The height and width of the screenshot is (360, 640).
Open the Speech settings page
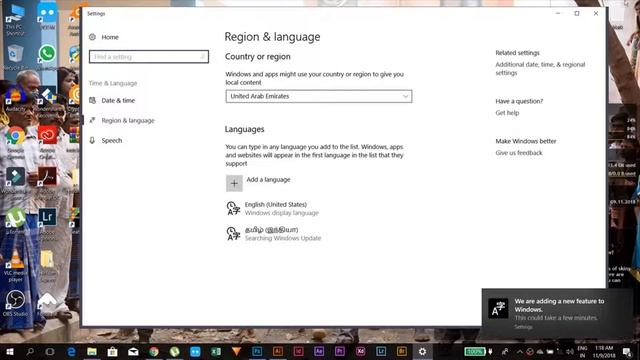click(111, 140)
